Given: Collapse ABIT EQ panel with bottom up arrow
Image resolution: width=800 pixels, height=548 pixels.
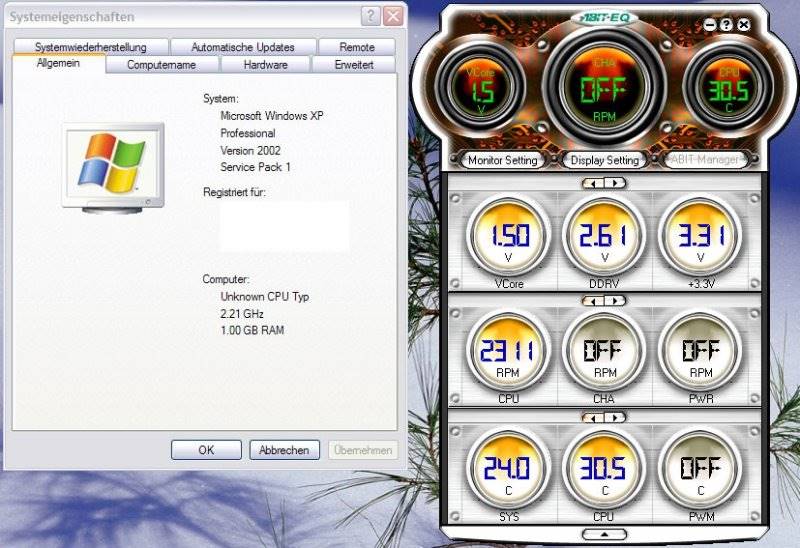Looking at the screenshot, I should pos(604,534).
